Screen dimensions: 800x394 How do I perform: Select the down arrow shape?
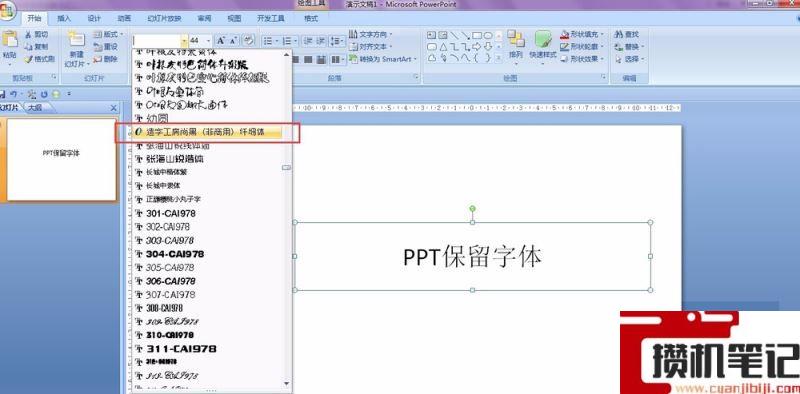(x=488, y=46)
